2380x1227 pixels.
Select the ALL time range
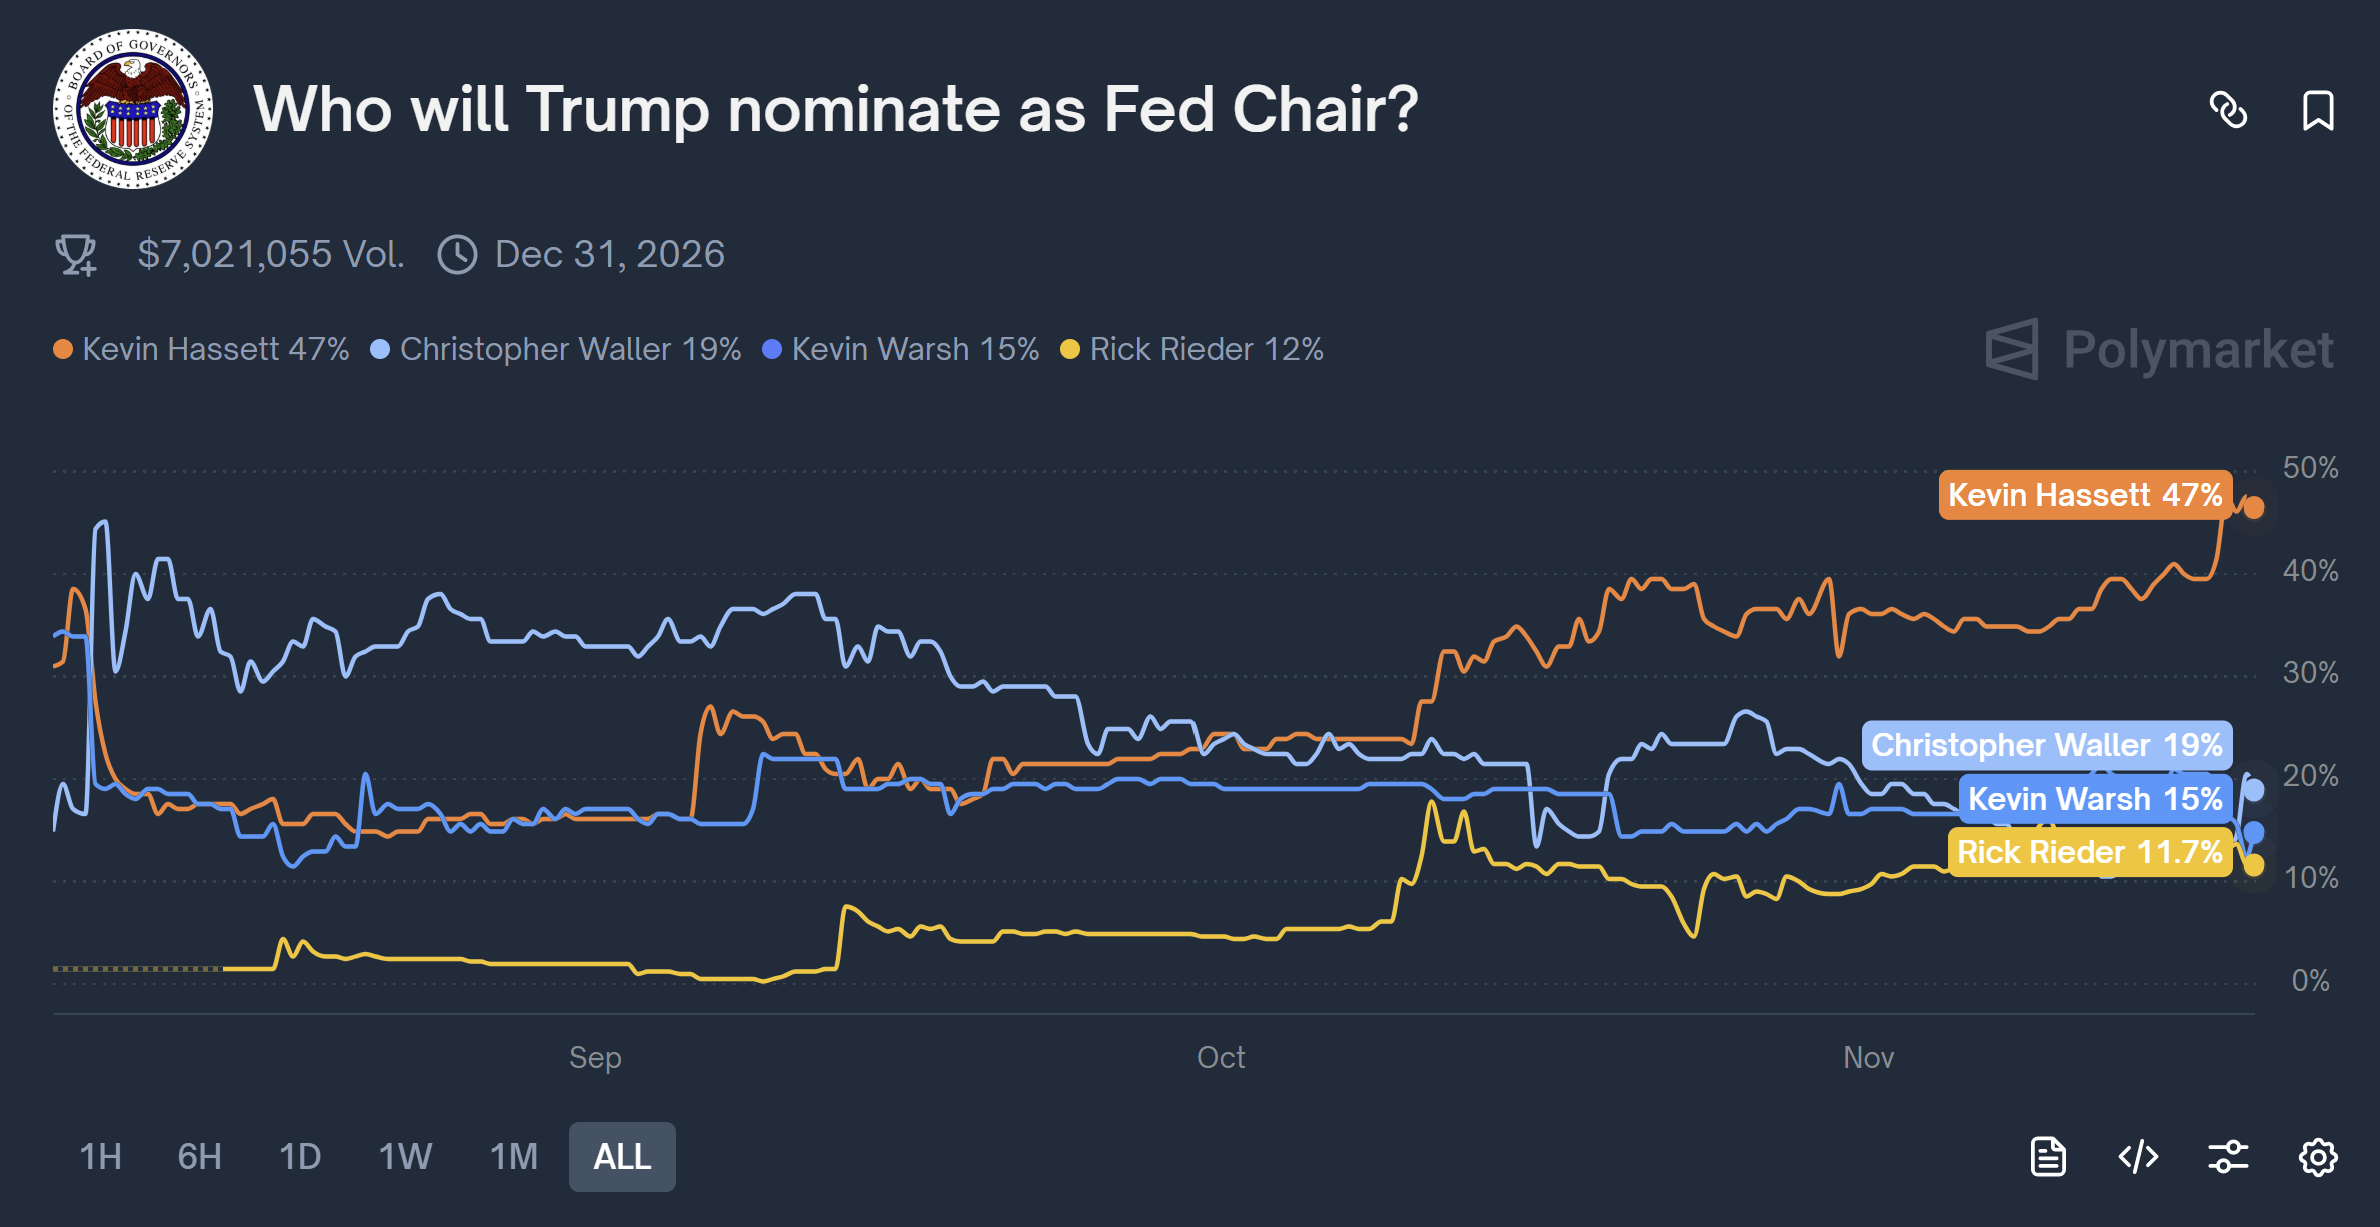click(622, 1157)
